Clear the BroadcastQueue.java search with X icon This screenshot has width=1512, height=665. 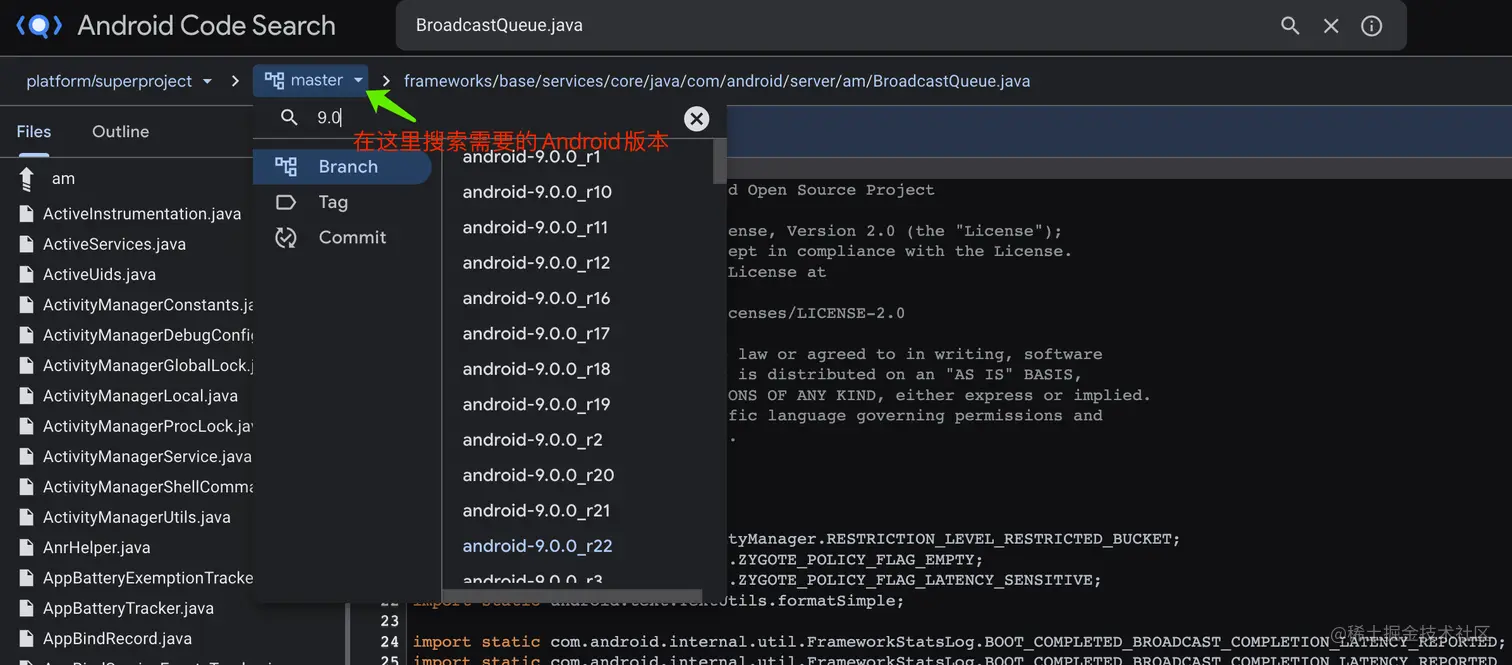[1331, 26]
